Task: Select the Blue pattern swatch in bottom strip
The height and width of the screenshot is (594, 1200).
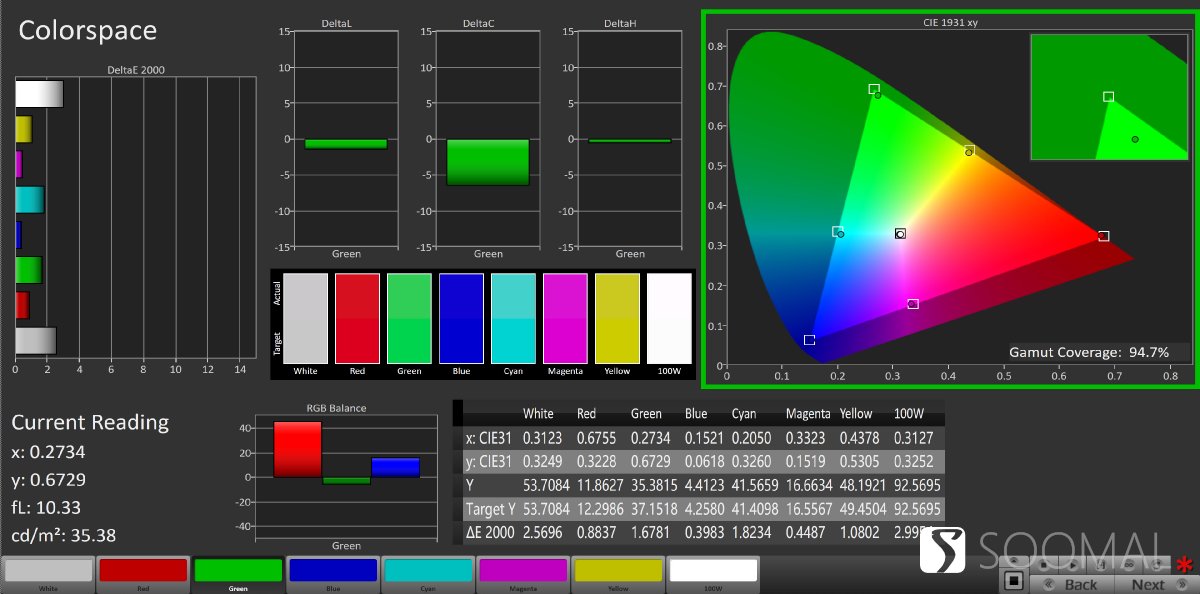Action: click(333, 570)
